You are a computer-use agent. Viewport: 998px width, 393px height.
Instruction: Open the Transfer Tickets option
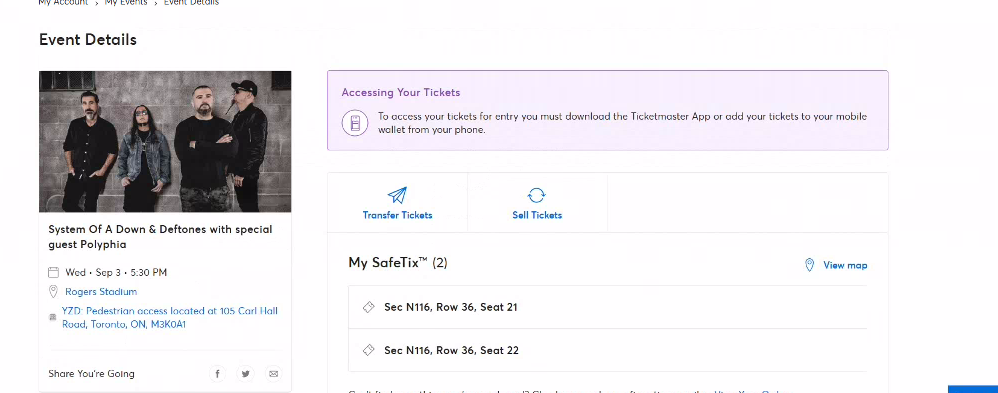[x=397, y=203]
